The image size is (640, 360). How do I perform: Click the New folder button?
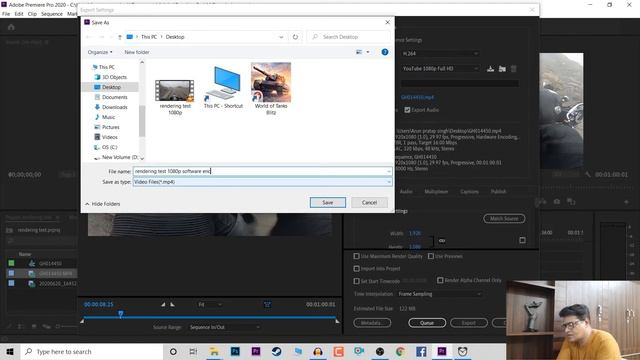click(137, 52)
